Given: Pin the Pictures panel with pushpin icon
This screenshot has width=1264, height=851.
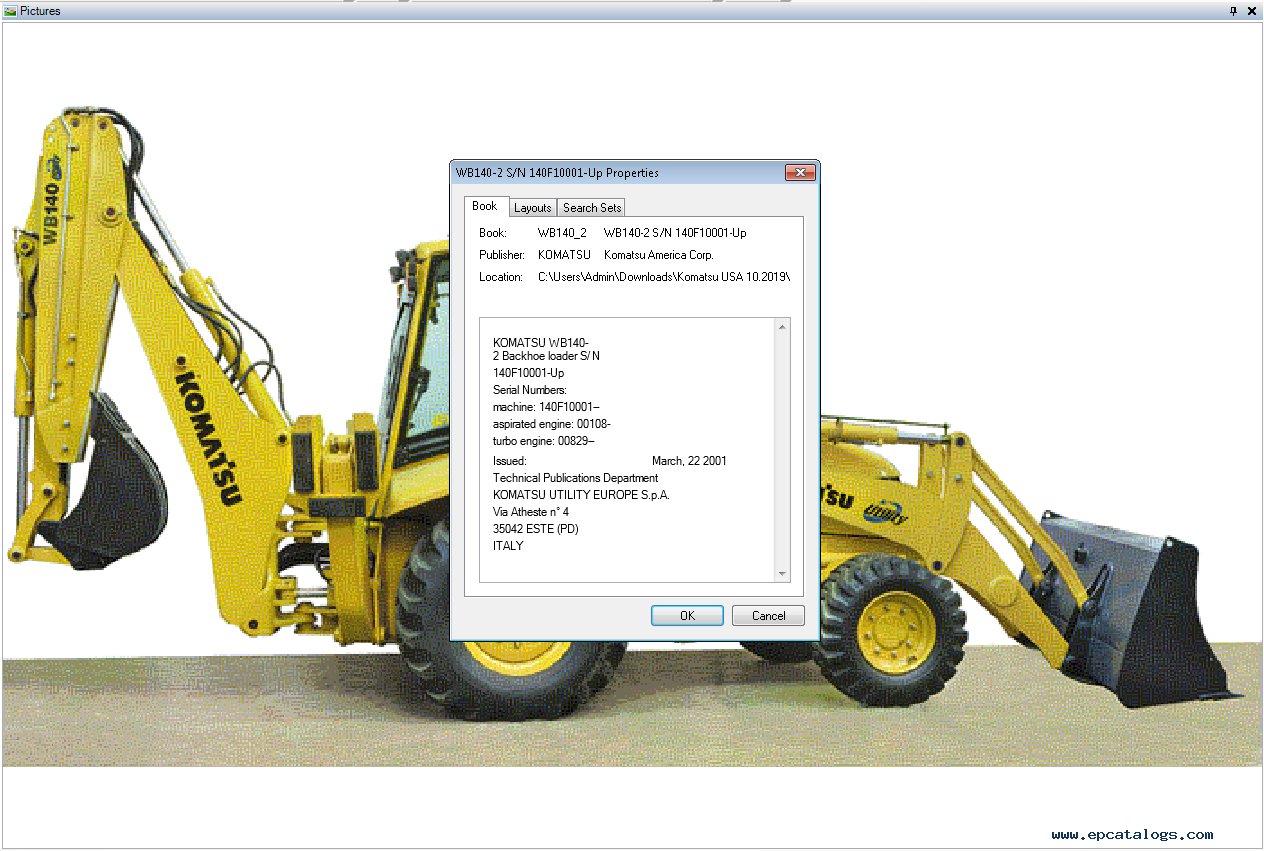Looking at the screenshot, I should point(1233,11).
